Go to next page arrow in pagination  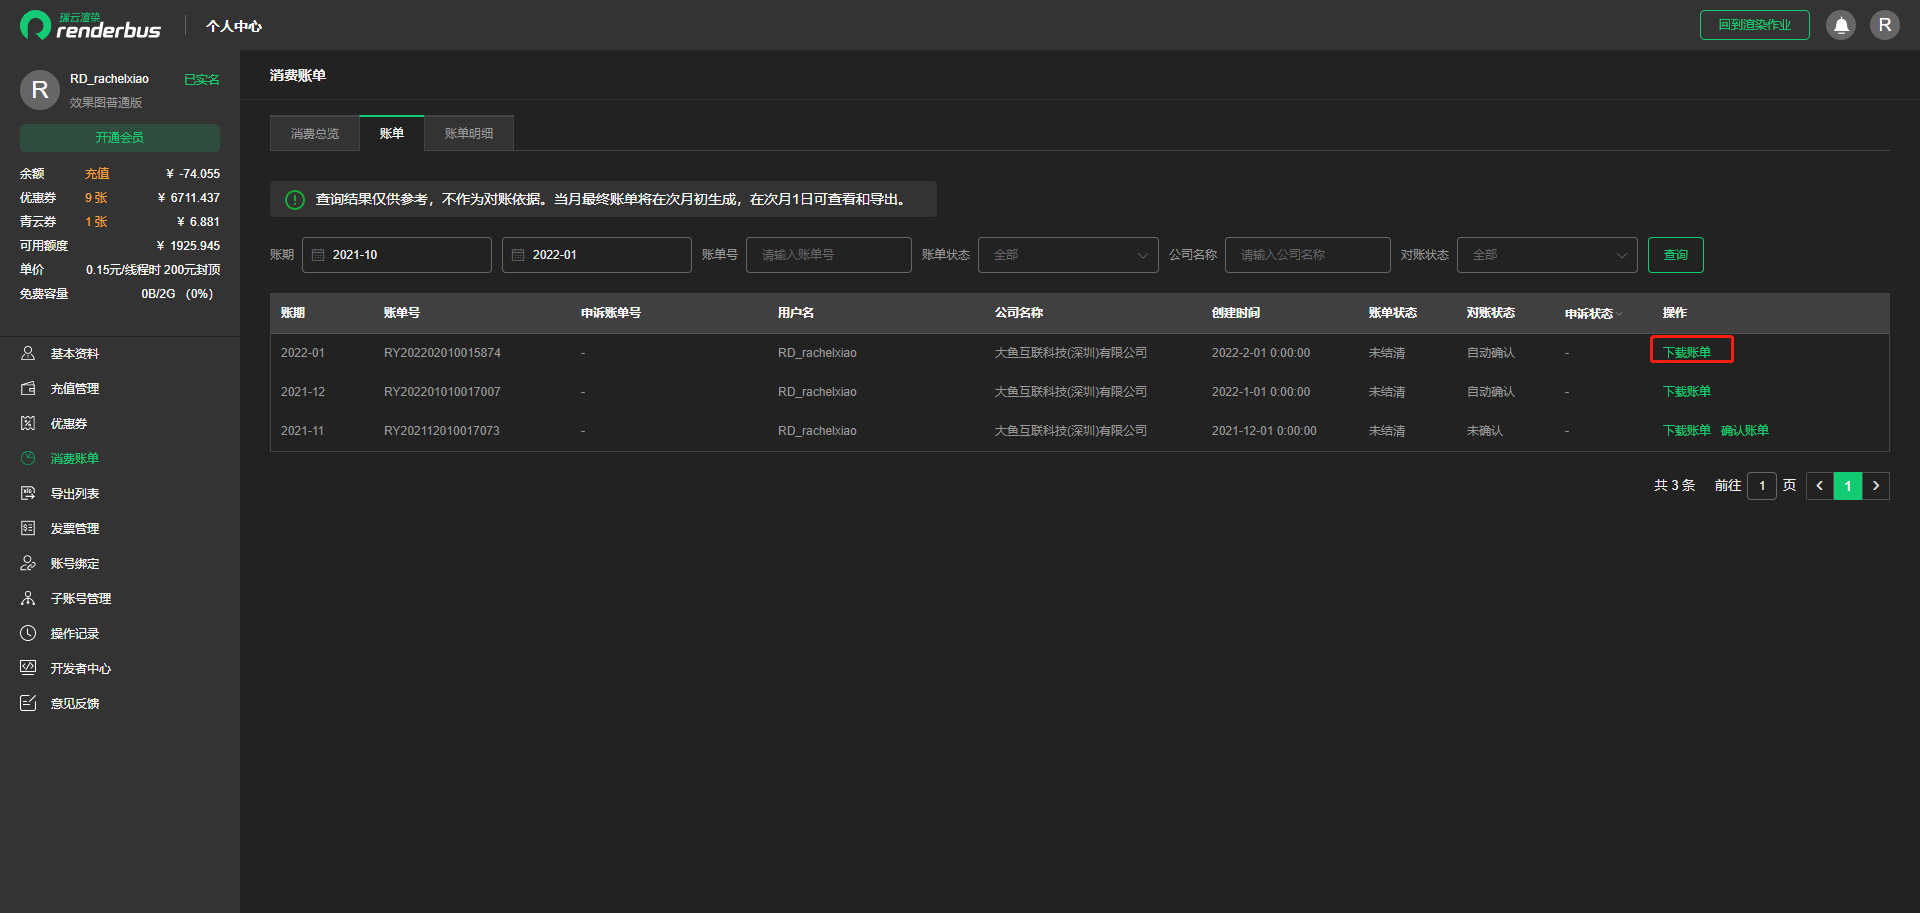pos(1876,486)
